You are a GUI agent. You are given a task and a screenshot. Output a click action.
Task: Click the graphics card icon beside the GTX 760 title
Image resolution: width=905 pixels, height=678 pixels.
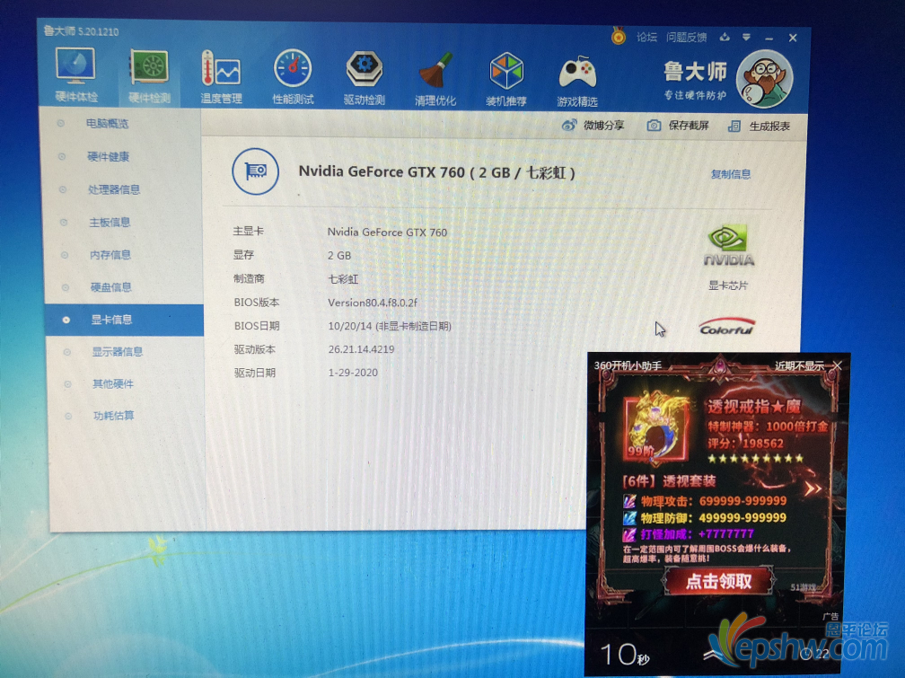(x=255, y=171)
